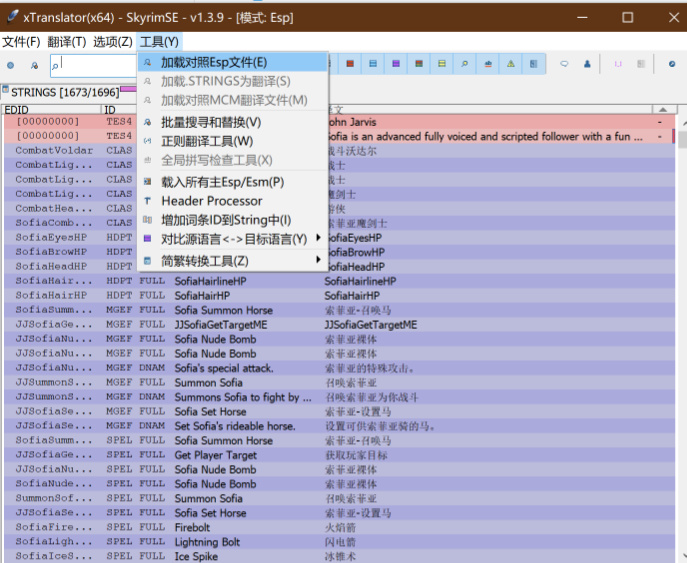687x563 pixels.
Task: Choose 批量搜寻和替换(V) menu entry
Action: 233,122
